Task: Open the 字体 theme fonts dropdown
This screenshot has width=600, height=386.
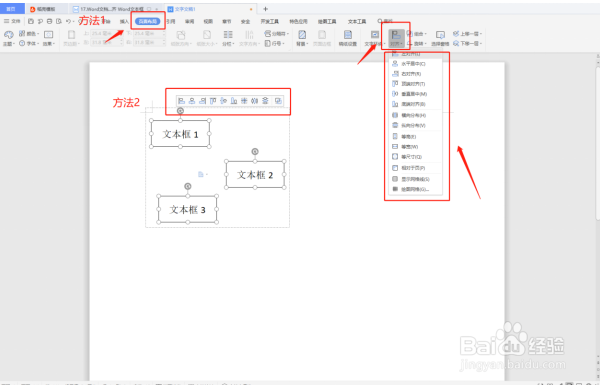Action: (x=29, y=44)
